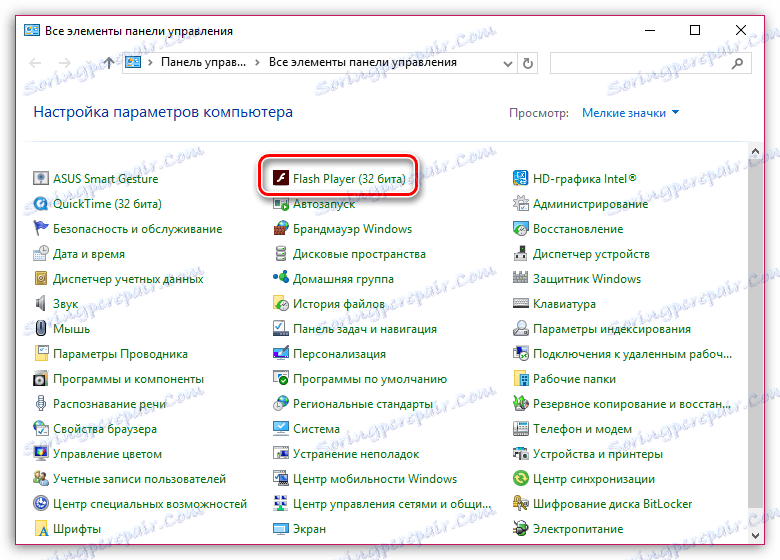Open HD-графика Intel icon
The image size is (780, 560).
point(520,178)
